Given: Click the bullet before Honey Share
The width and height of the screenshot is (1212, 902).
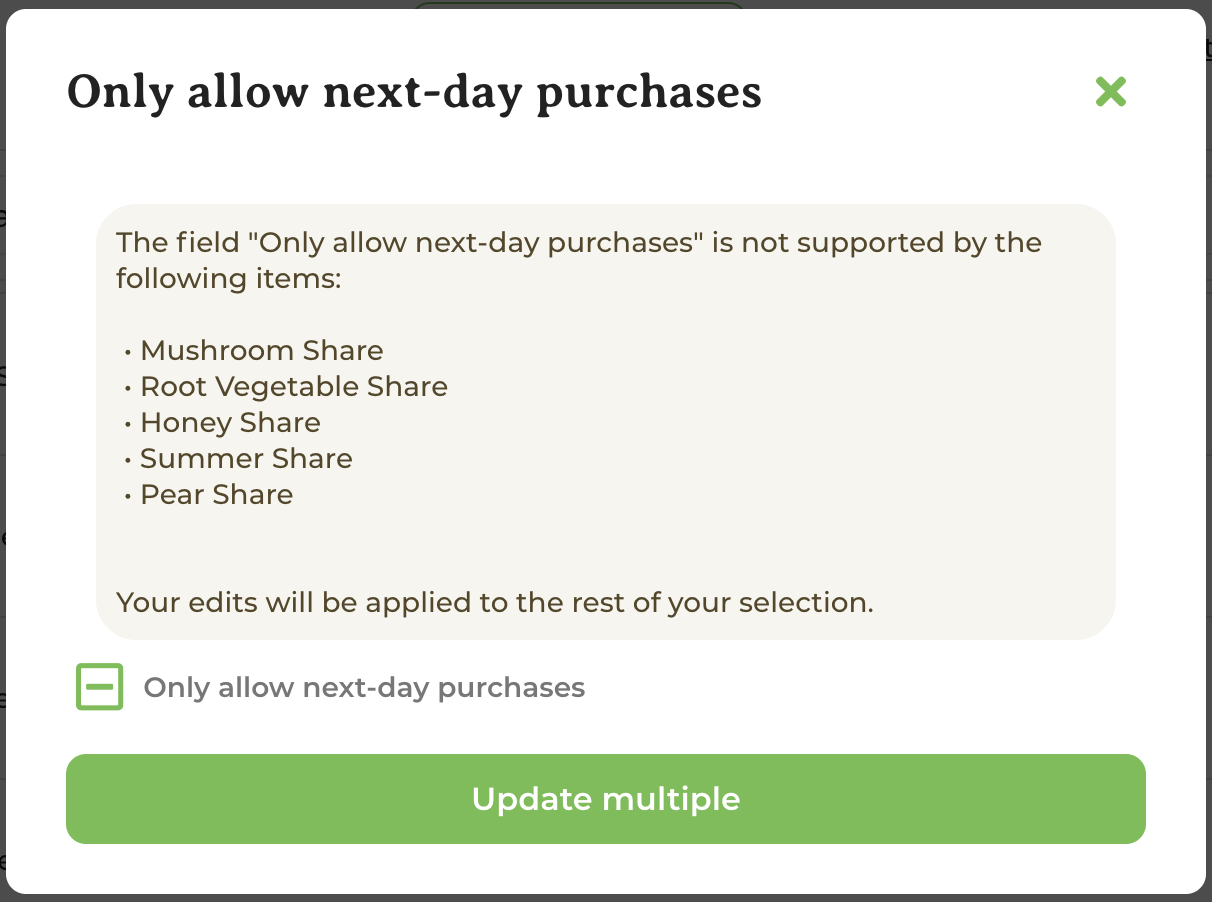Looking at the screenshot, I should [x=129, y=424].
